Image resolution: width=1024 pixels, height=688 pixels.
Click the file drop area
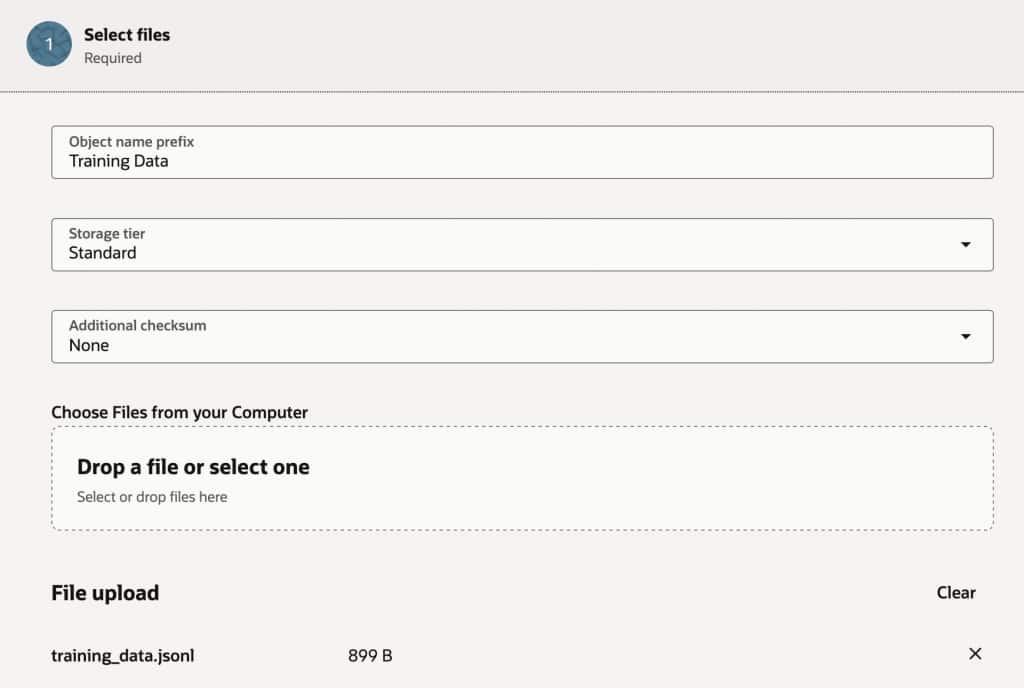[520, 477]
